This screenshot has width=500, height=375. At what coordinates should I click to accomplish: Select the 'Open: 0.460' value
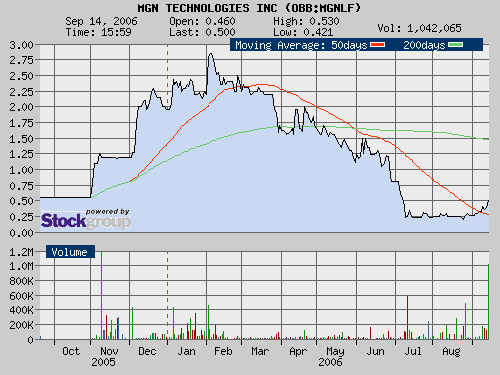[202, 21]
